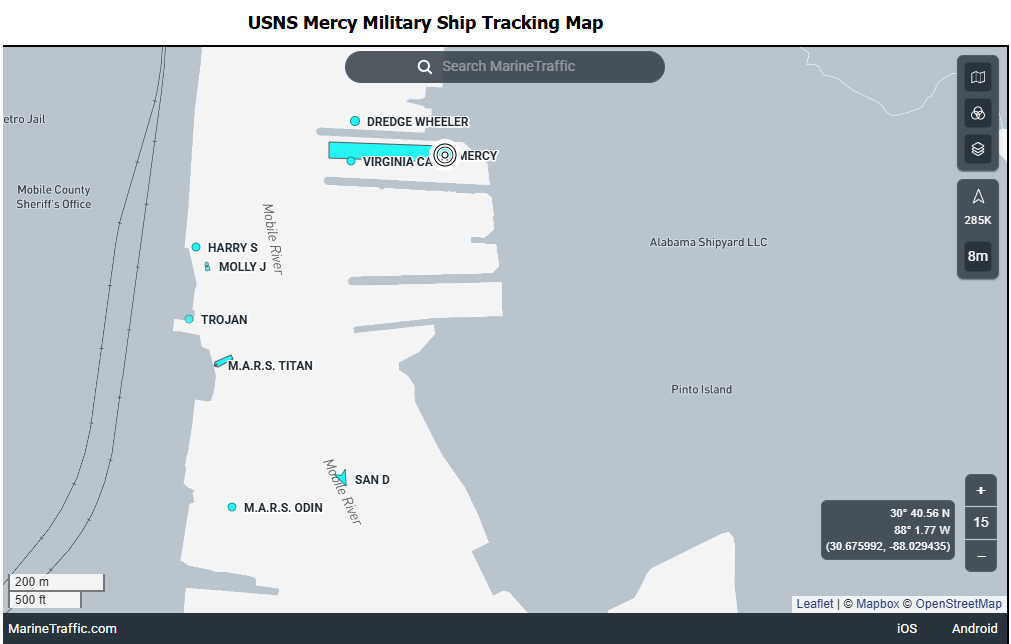
Task: Open the OpenStreetMap attribution link
Action: pos(958,604)
